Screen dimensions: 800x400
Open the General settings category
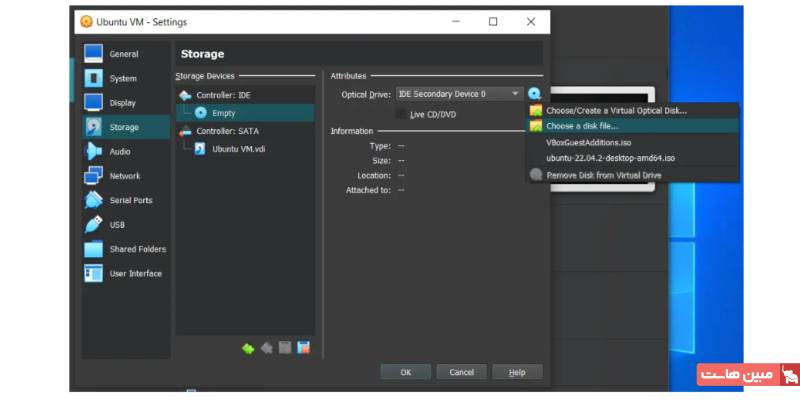123,54
